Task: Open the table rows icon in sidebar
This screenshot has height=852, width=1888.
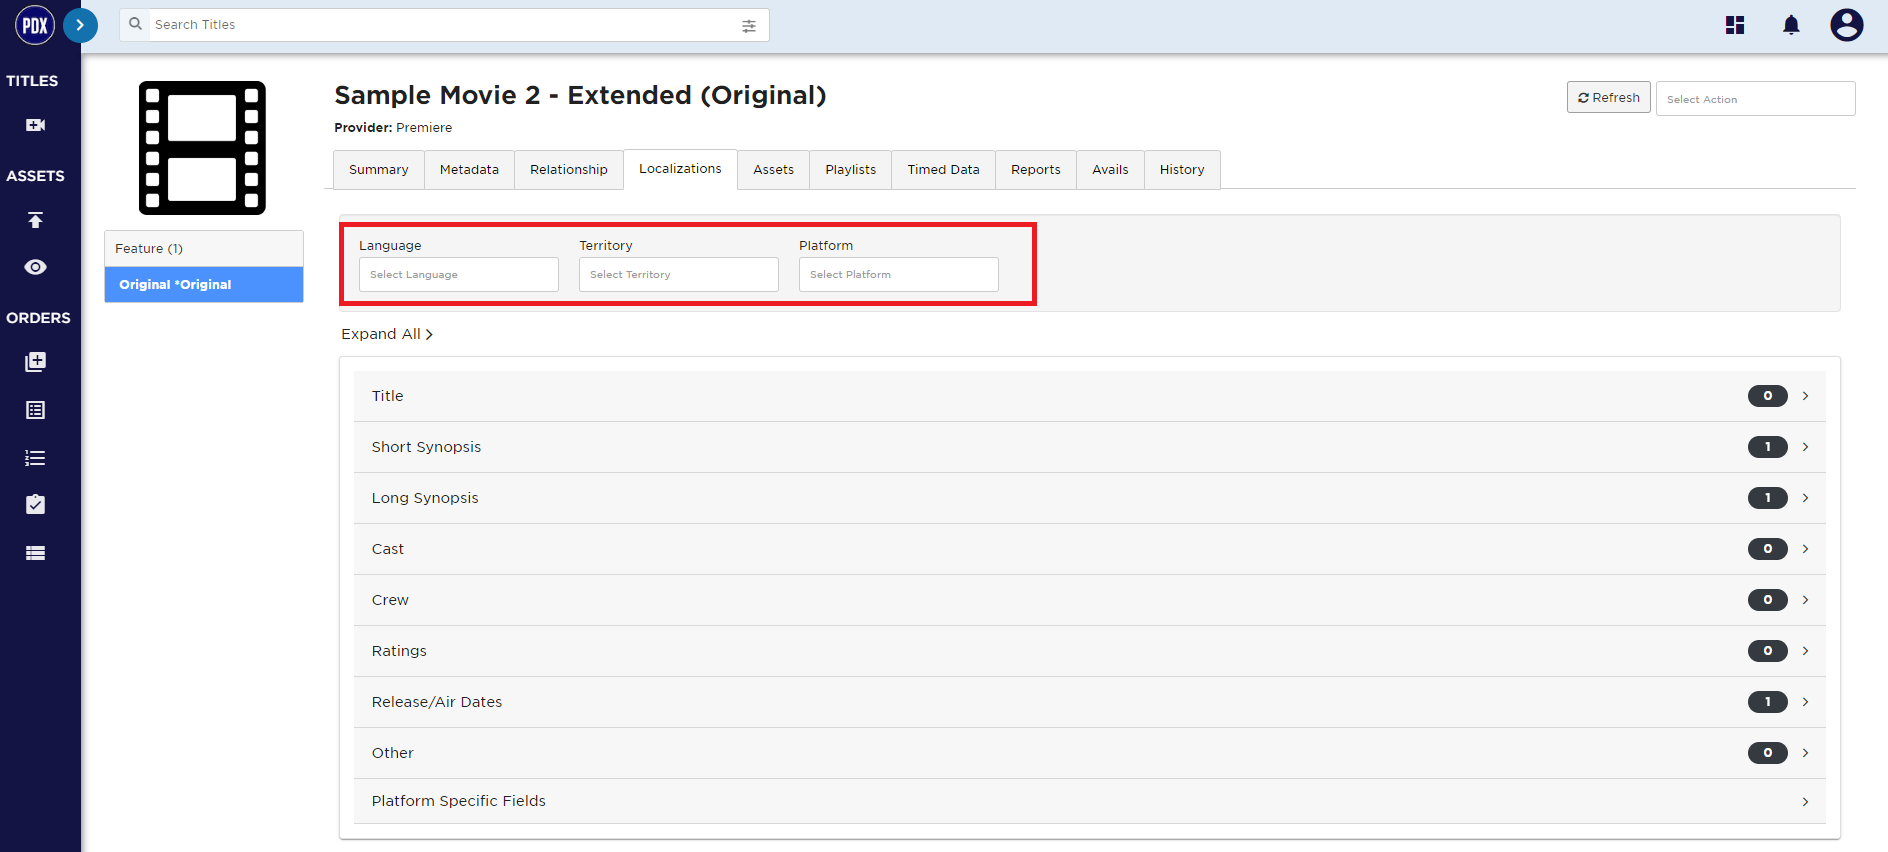Action: 36,553
